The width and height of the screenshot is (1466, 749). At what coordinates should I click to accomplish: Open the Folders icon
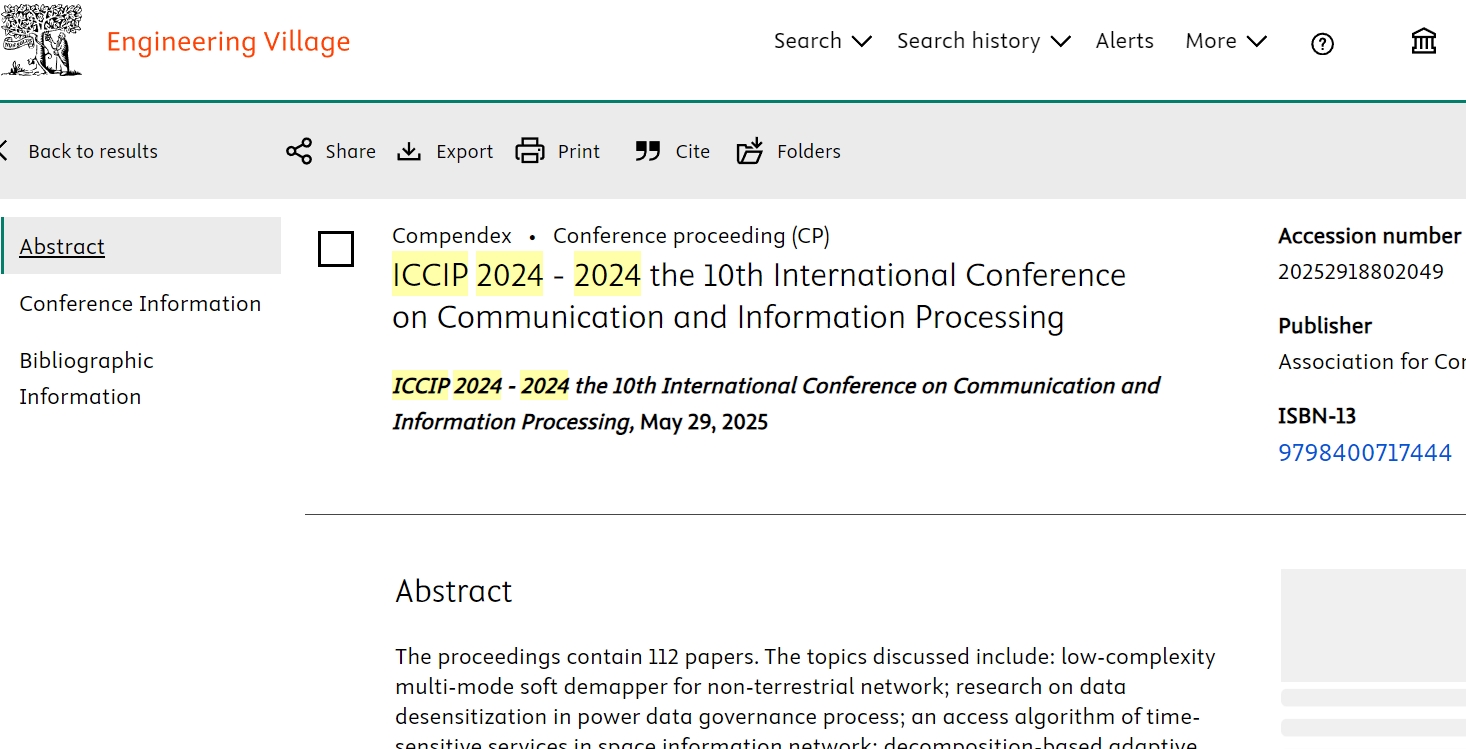click(750, 152)
